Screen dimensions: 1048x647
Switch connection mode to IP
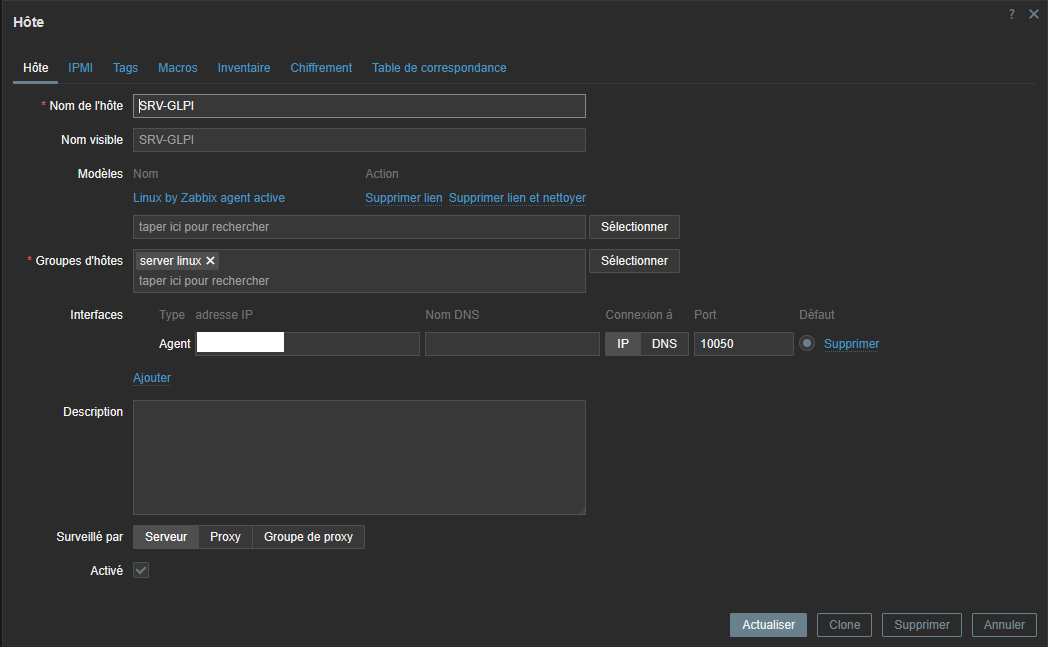(623, 344)
